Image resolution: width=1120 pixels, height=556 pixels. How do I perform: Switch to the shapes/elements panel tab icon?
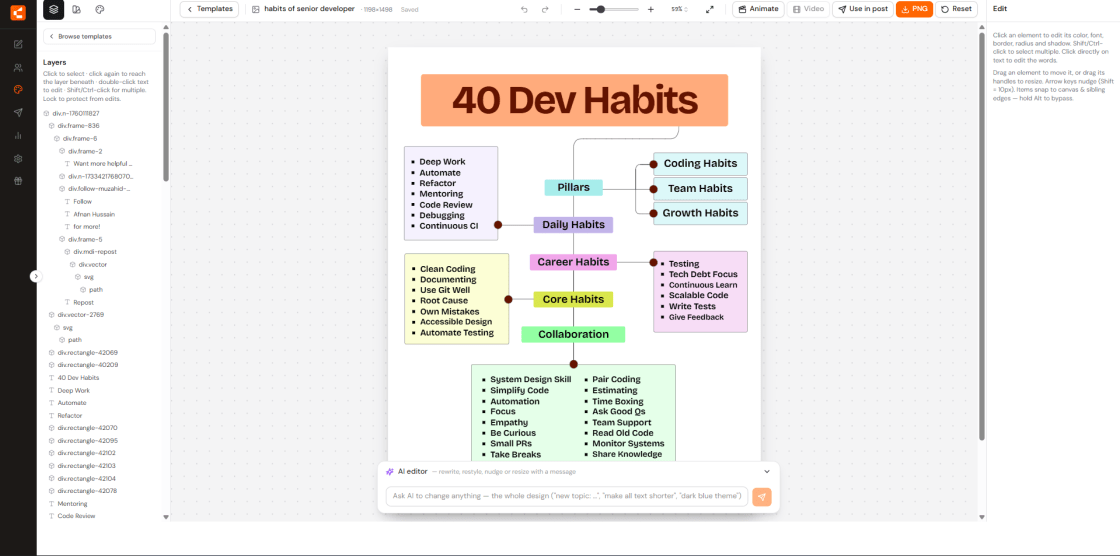pos(76,9)
